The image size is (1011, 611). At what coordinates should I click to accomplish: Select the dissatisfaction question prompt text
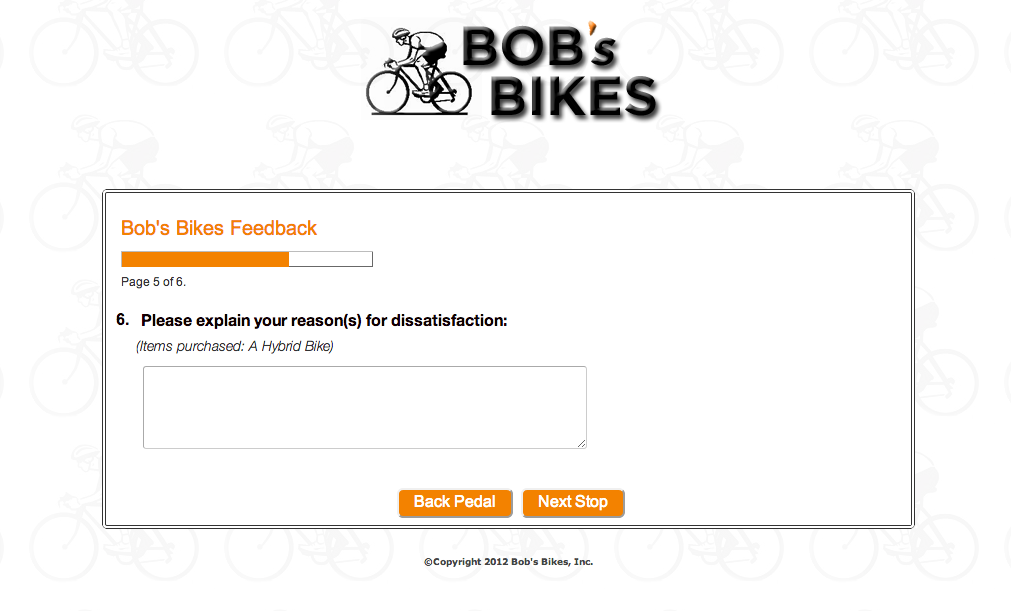(324, 320)
